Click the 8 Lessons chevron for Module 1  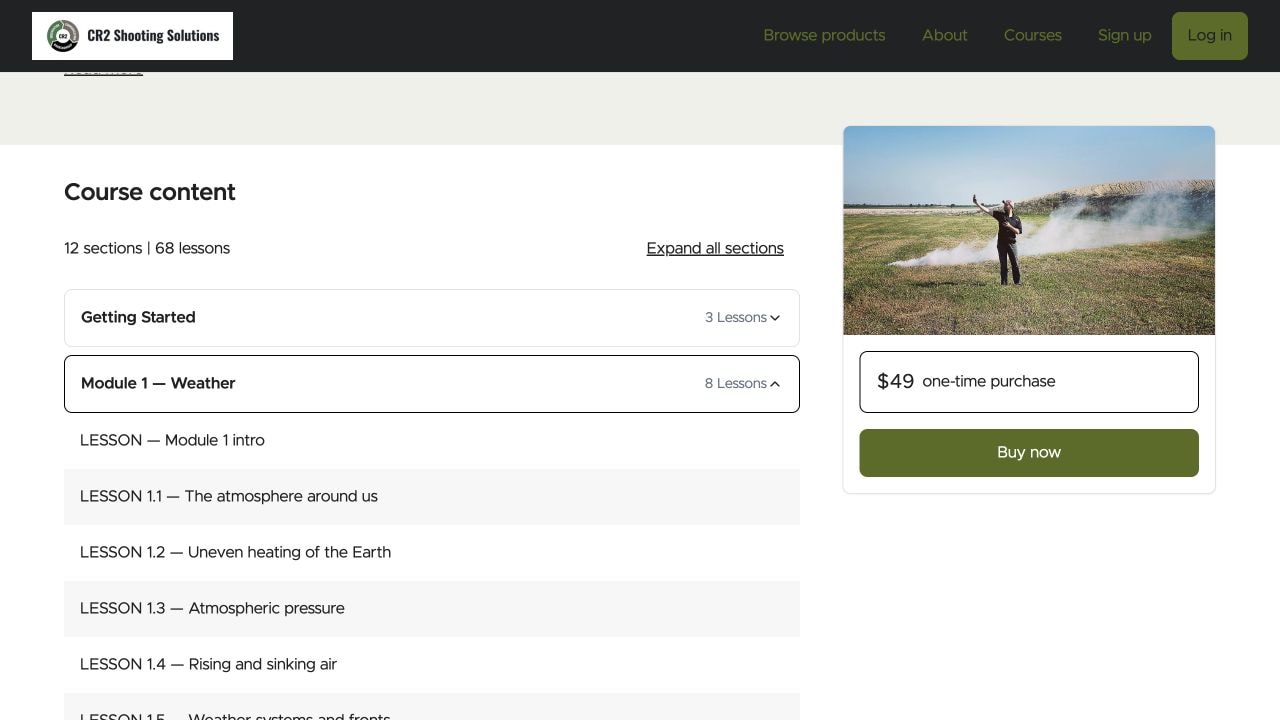(x=775, y=384)
